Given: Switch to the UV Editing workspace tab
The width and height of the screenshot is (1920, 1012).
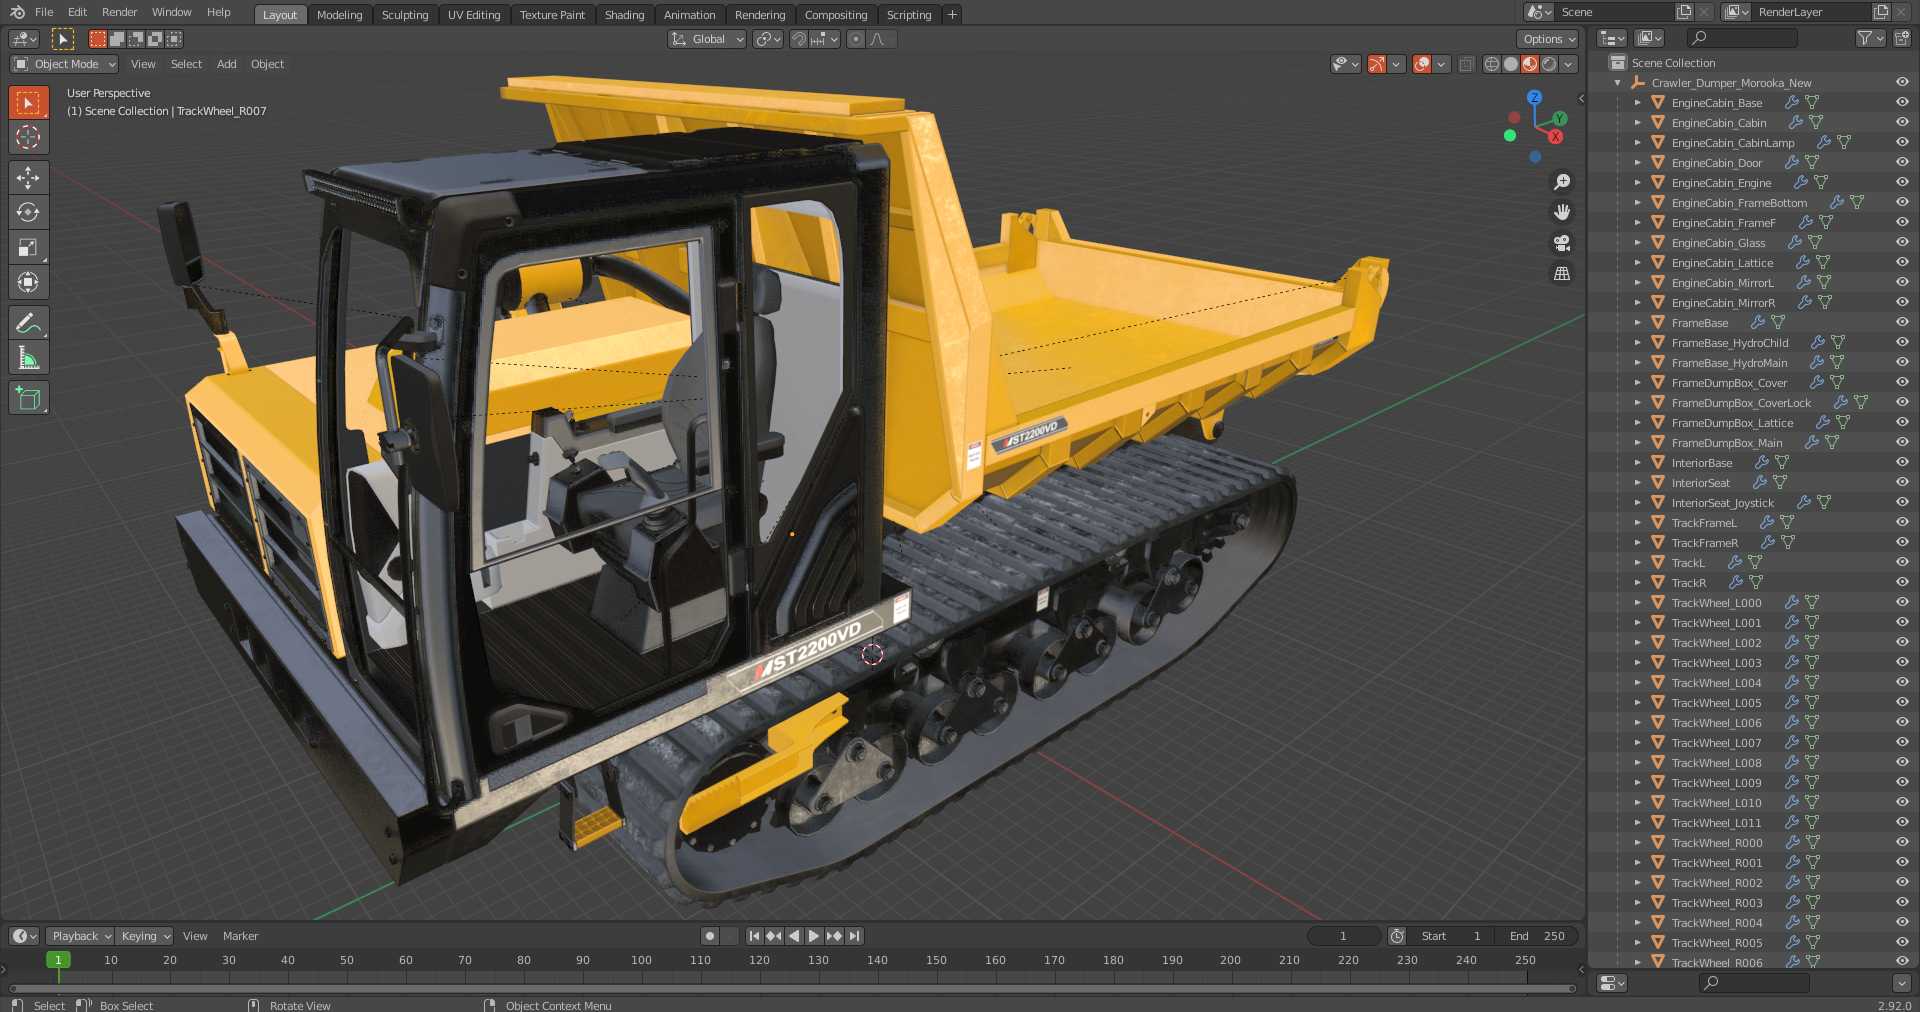Looking at the screenshot, I should [474, 15].
